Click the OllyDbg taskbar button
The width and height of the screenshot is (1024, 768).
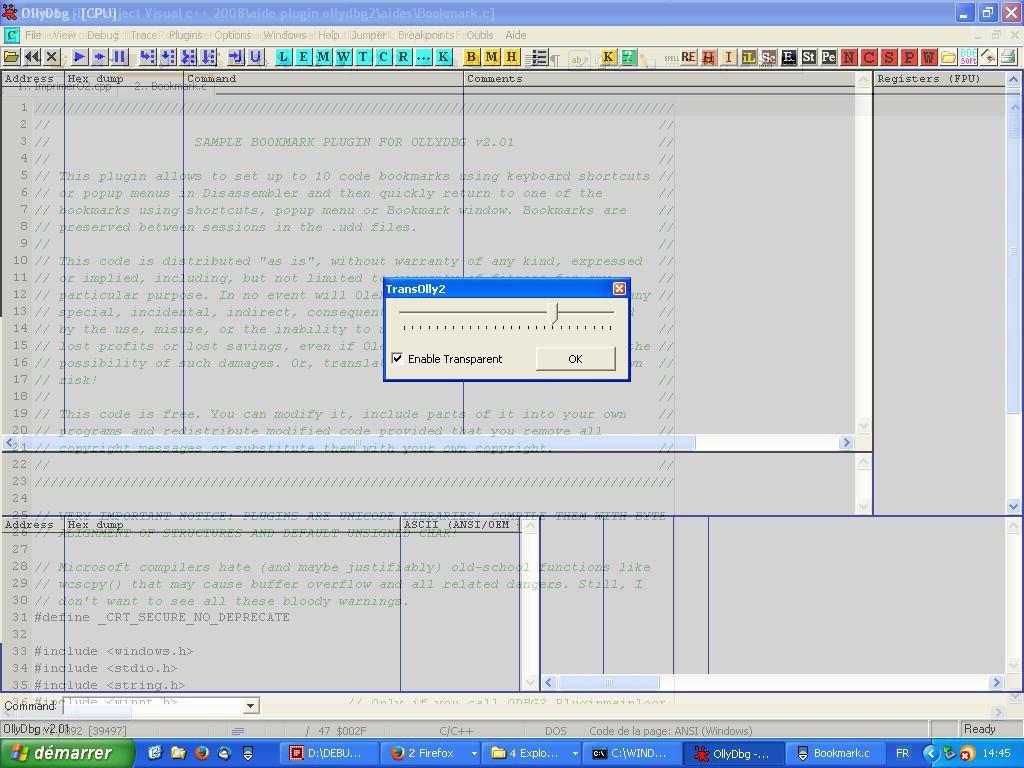click(733, 754)
